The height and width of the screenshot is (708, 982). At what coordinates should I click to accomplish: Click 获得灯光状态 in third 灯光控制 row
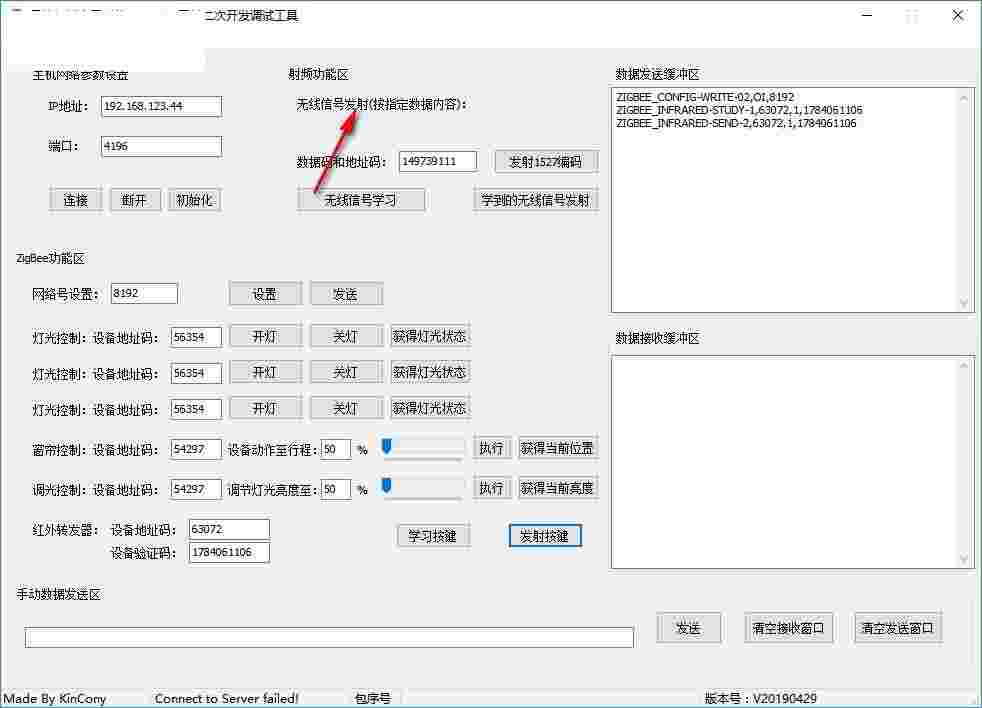(x=430, y=409)
